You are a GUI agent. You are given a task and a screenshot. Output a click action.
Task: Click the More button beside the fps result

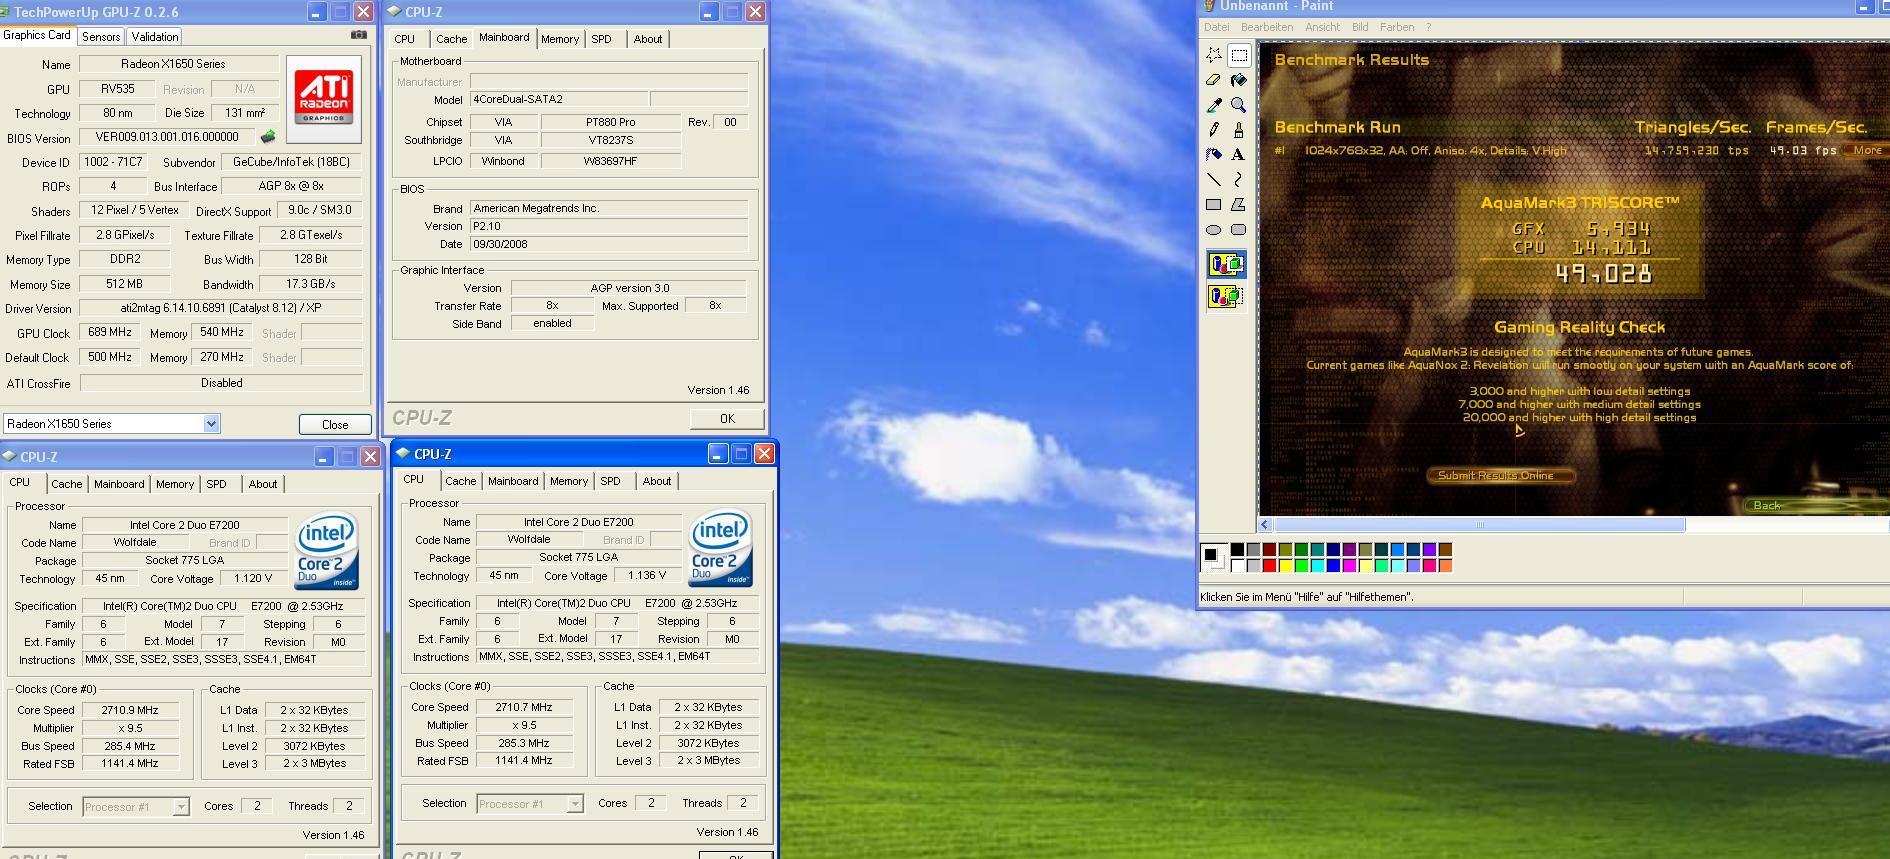click(1866, 150)
